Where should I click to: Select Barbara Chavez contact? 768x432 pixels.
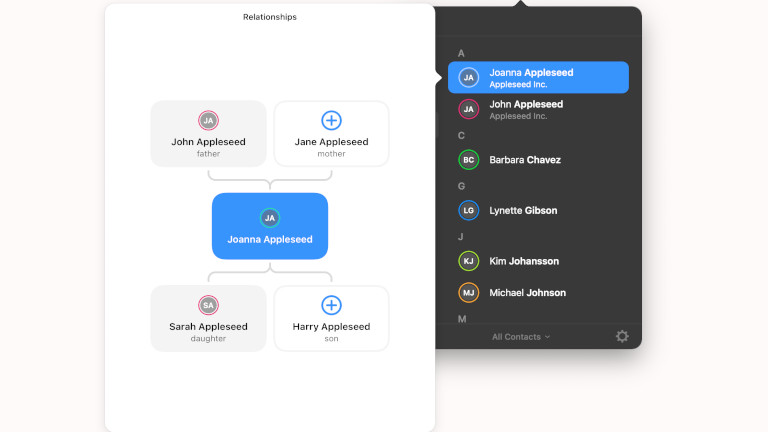[x=538, y=160]
